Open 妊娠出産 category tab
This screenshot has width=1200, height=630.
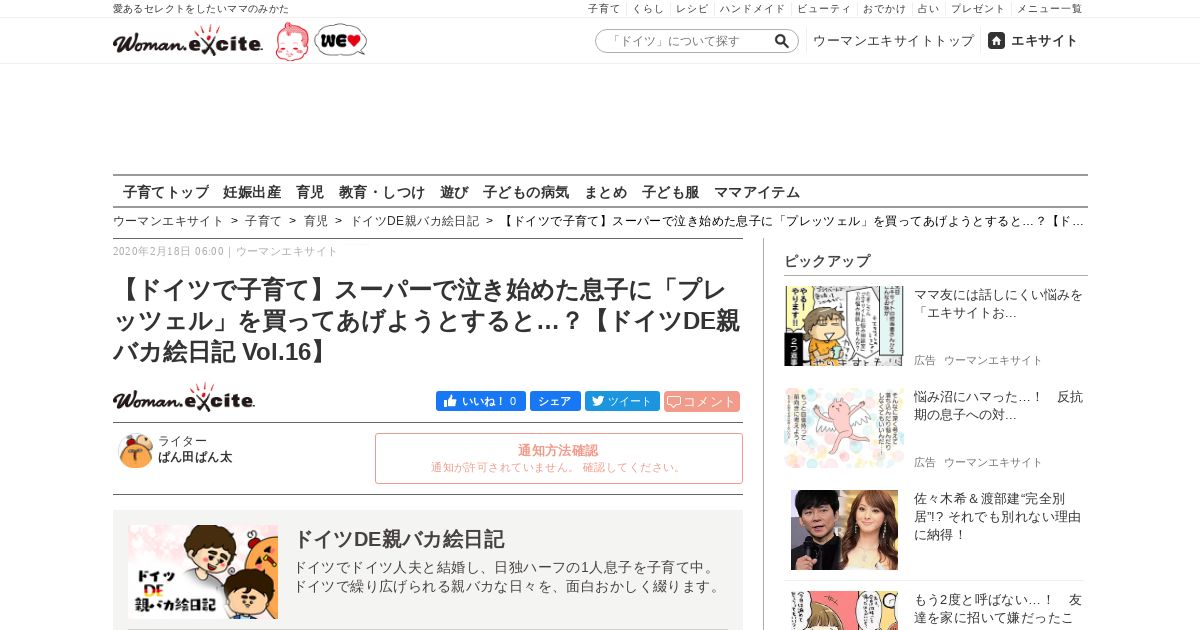point(252,192)
